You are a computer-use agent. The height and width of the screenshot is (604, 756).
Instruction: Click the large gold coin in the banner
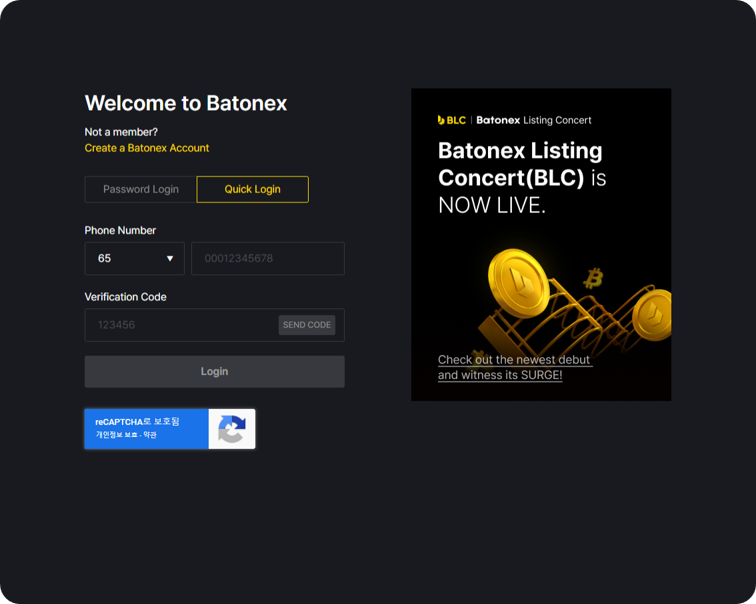click(x=518, y=283)
